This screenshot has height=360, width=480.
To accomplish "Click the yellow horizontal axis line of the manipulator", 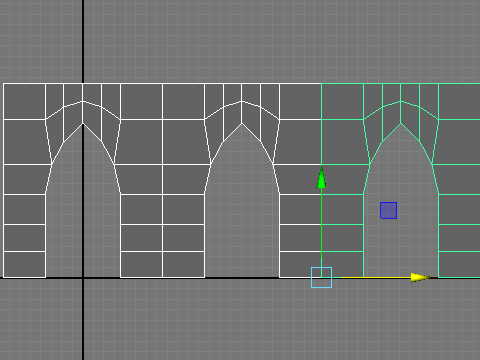I will coord(376,277).
